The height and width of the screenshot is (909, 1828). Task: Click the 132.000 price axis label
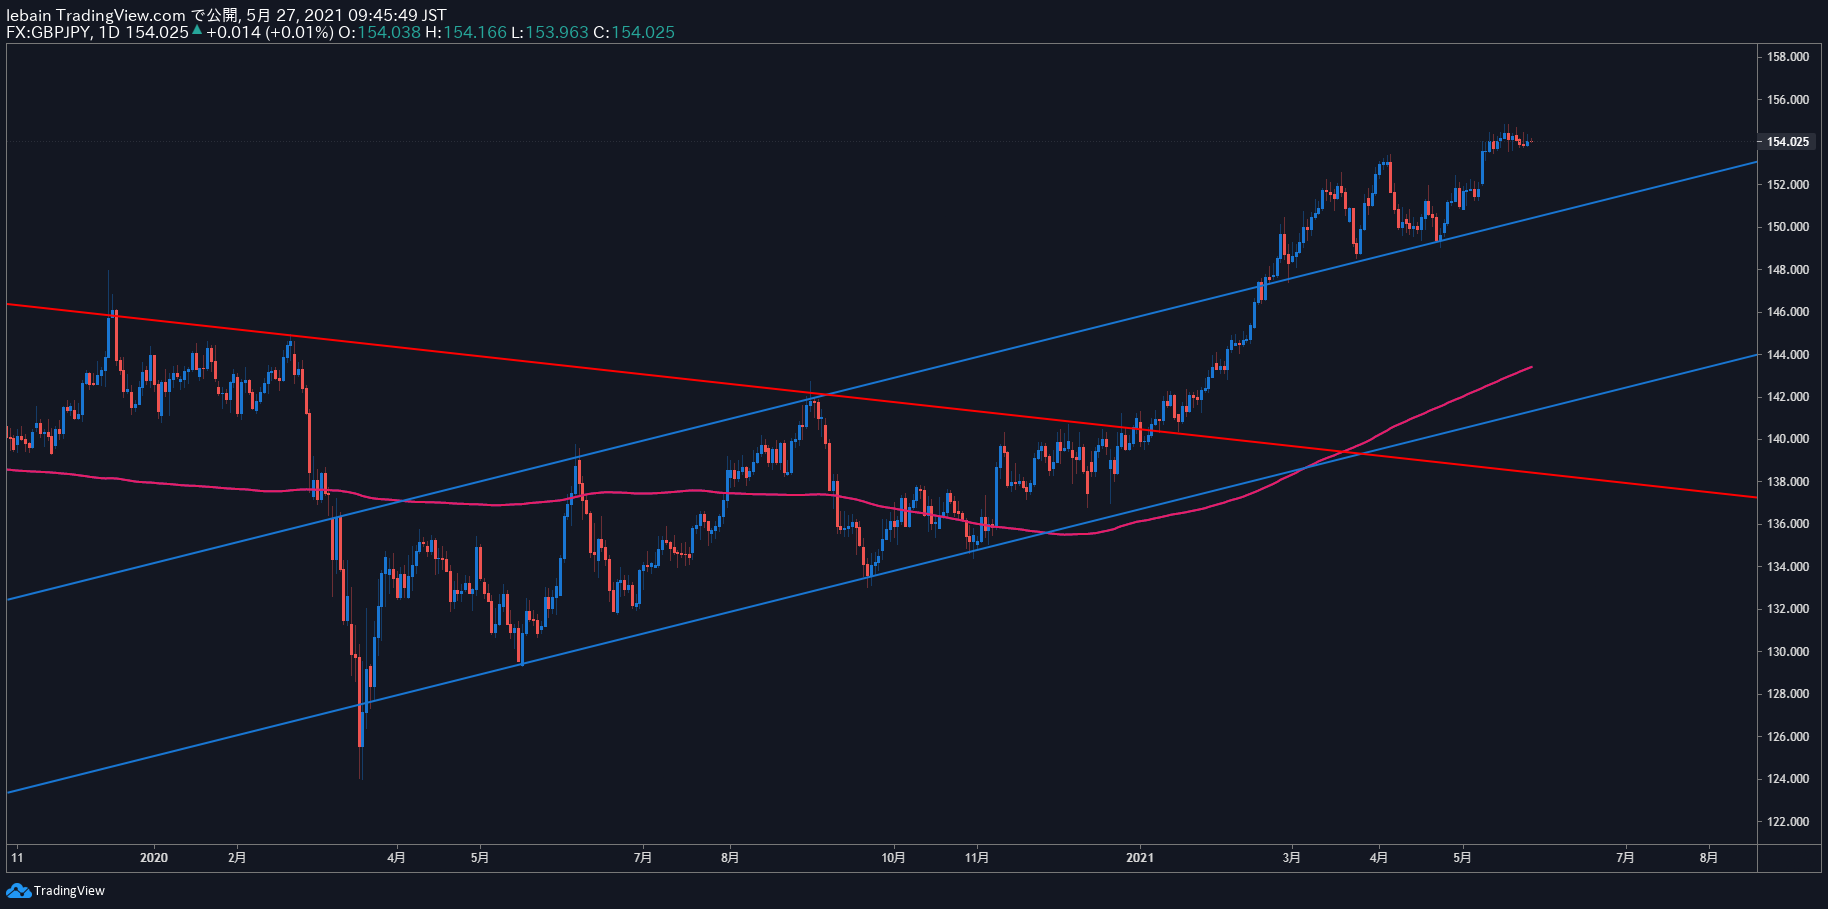click(1788, 609)
